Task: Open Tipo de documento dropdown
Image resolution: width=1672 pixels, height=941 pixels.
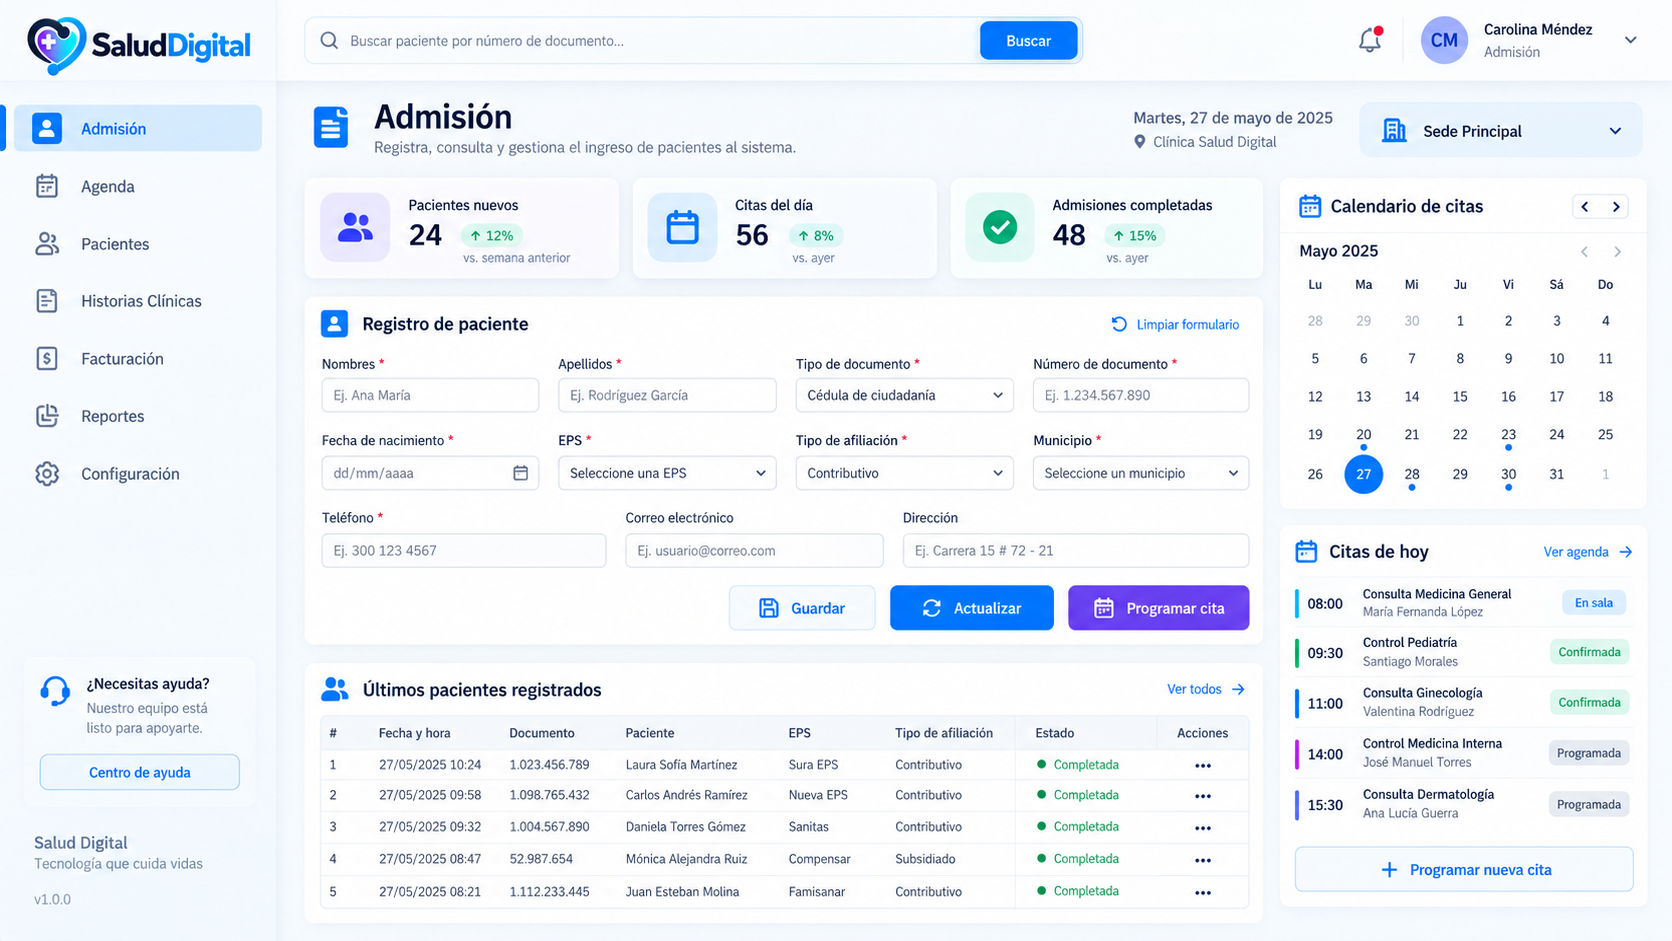Action: (x=904, y=395)
